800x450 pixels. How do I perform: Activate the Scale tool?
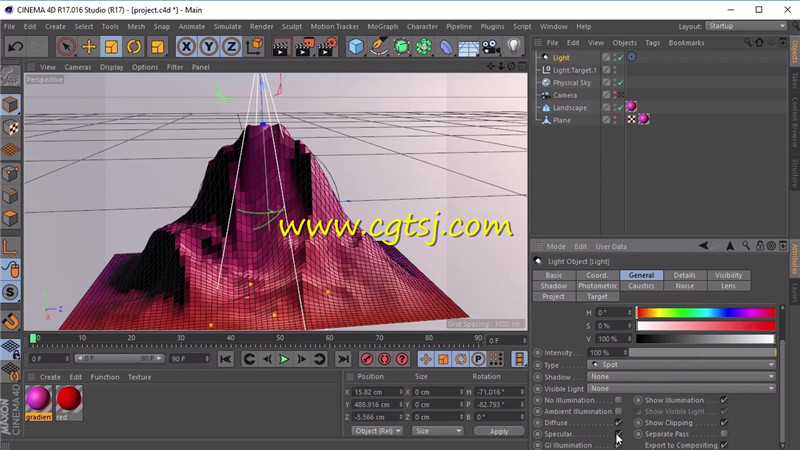pyautogui.click(x=111, y=47)
